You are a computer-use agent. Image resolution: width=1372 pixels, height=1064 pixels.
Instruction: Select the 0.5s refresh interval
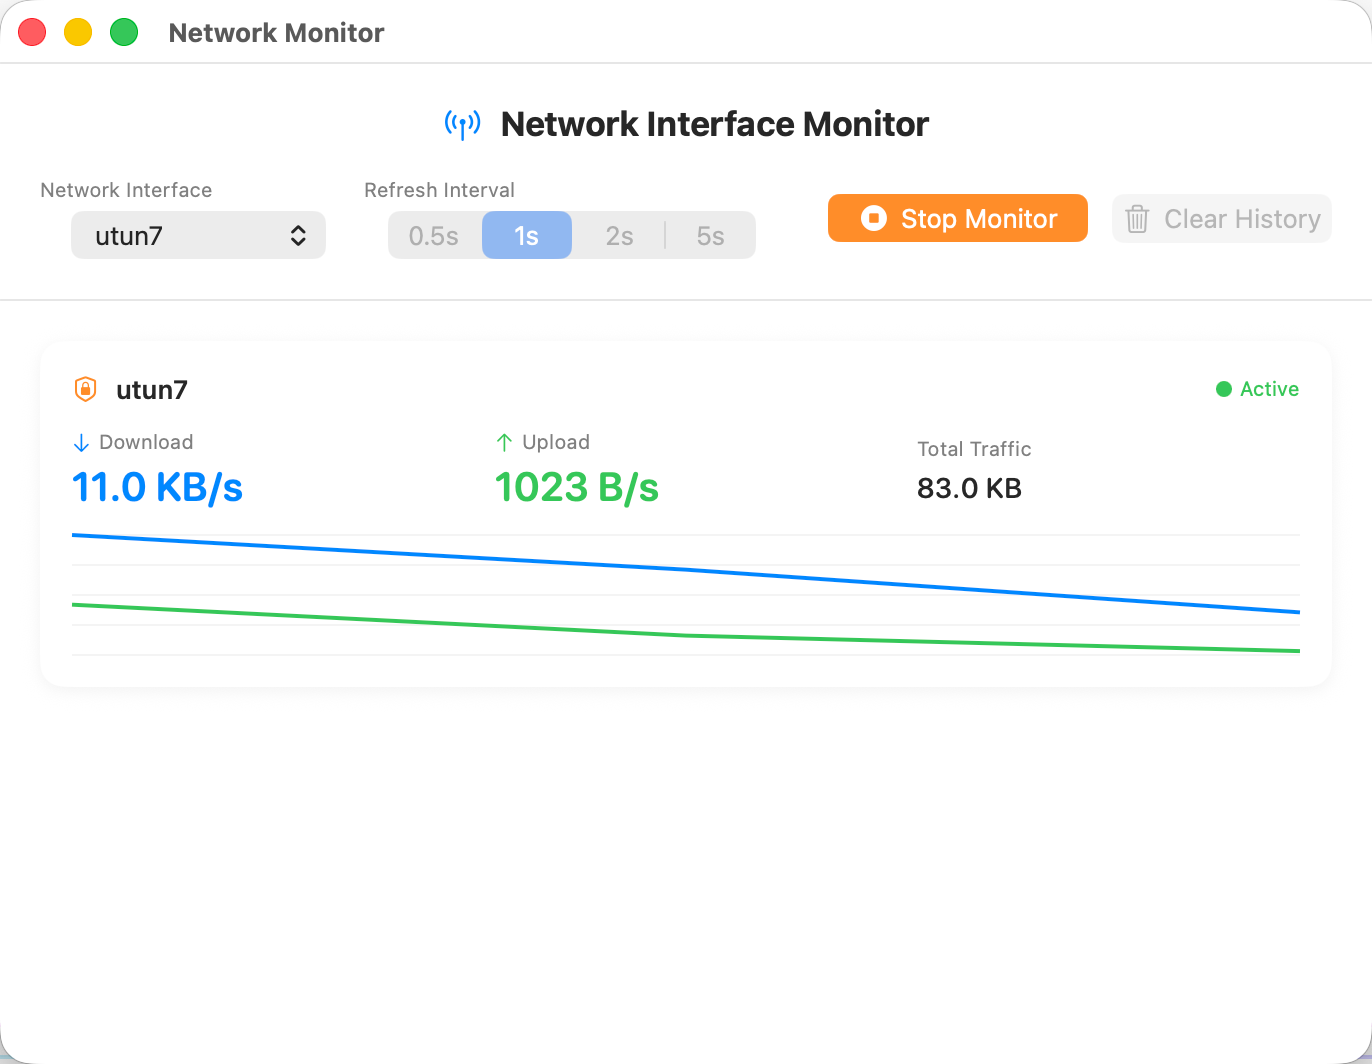(434, 235)
